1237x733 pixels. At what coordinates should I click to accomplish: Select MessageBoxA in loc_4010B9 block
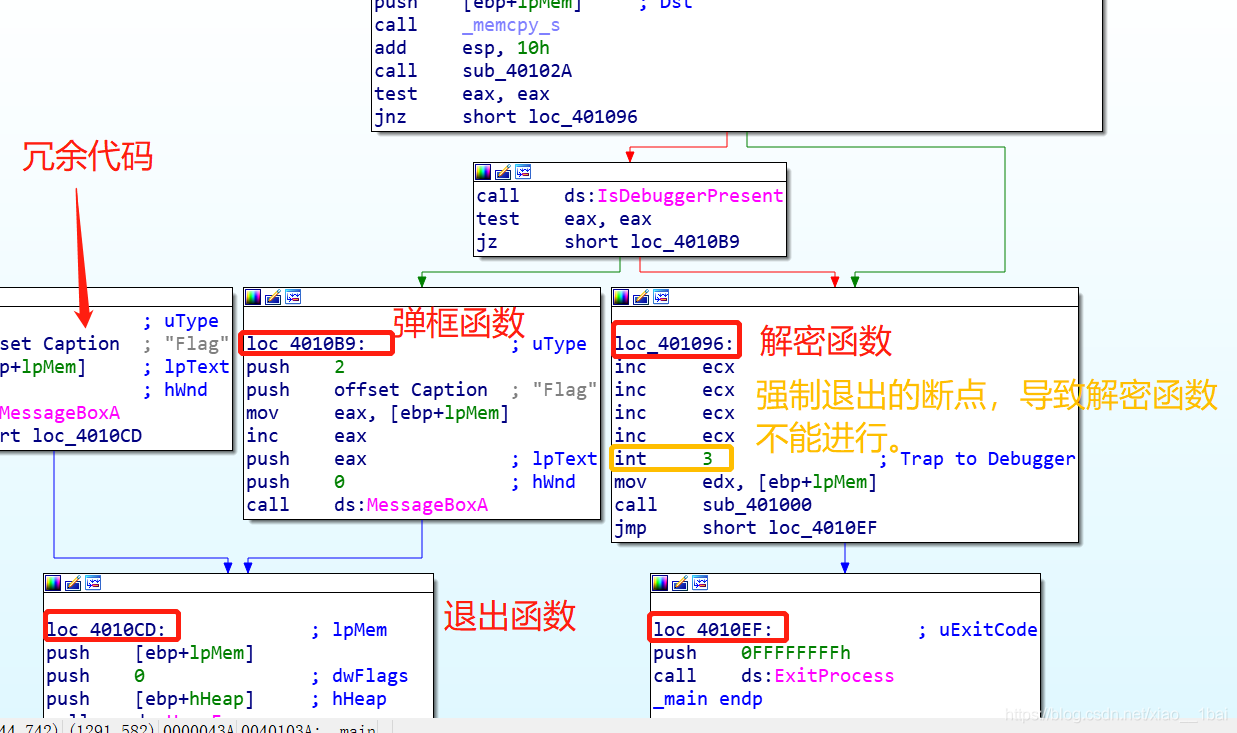[x=427, y=505]
